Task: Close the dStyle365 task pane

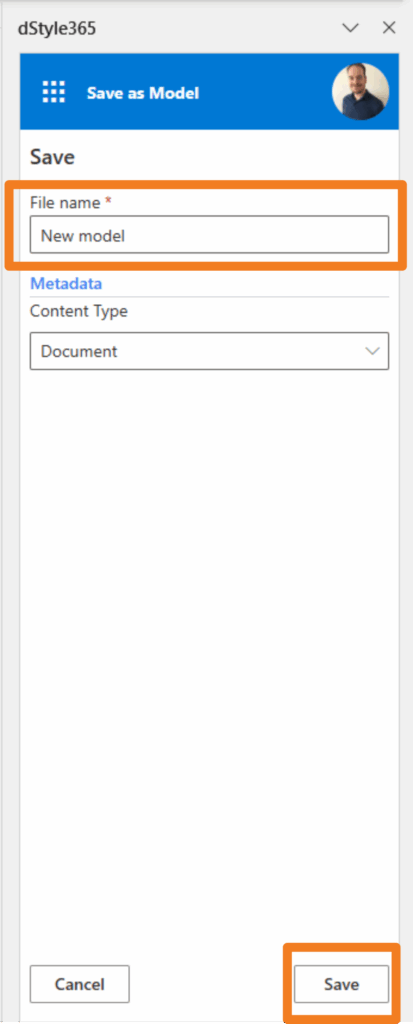Action: pos(389,27)
